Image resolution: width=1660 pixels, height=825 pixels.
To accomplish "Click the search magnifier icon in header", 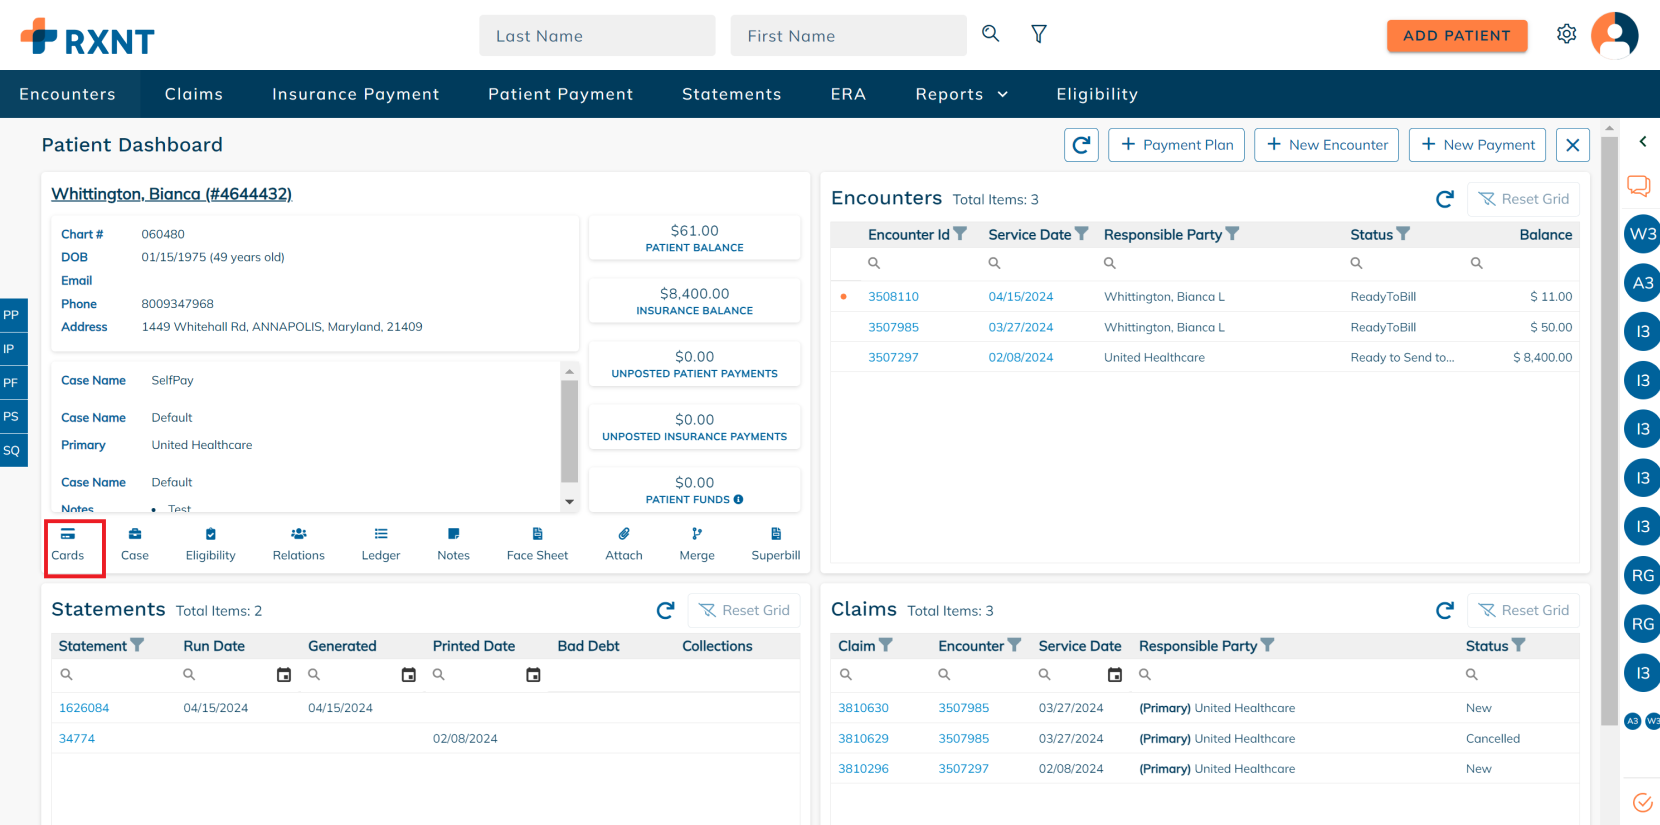I will [x=990, y=34].
